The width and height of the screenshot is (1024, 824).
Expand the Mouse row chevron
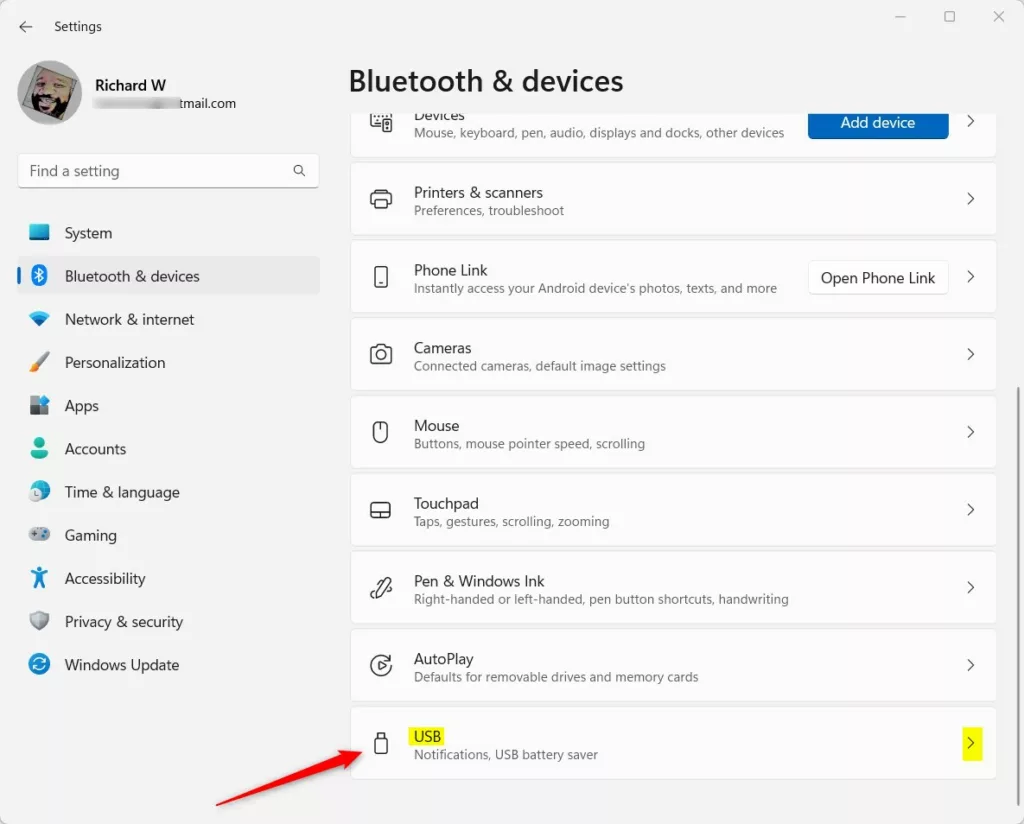[x=971, y=432]
